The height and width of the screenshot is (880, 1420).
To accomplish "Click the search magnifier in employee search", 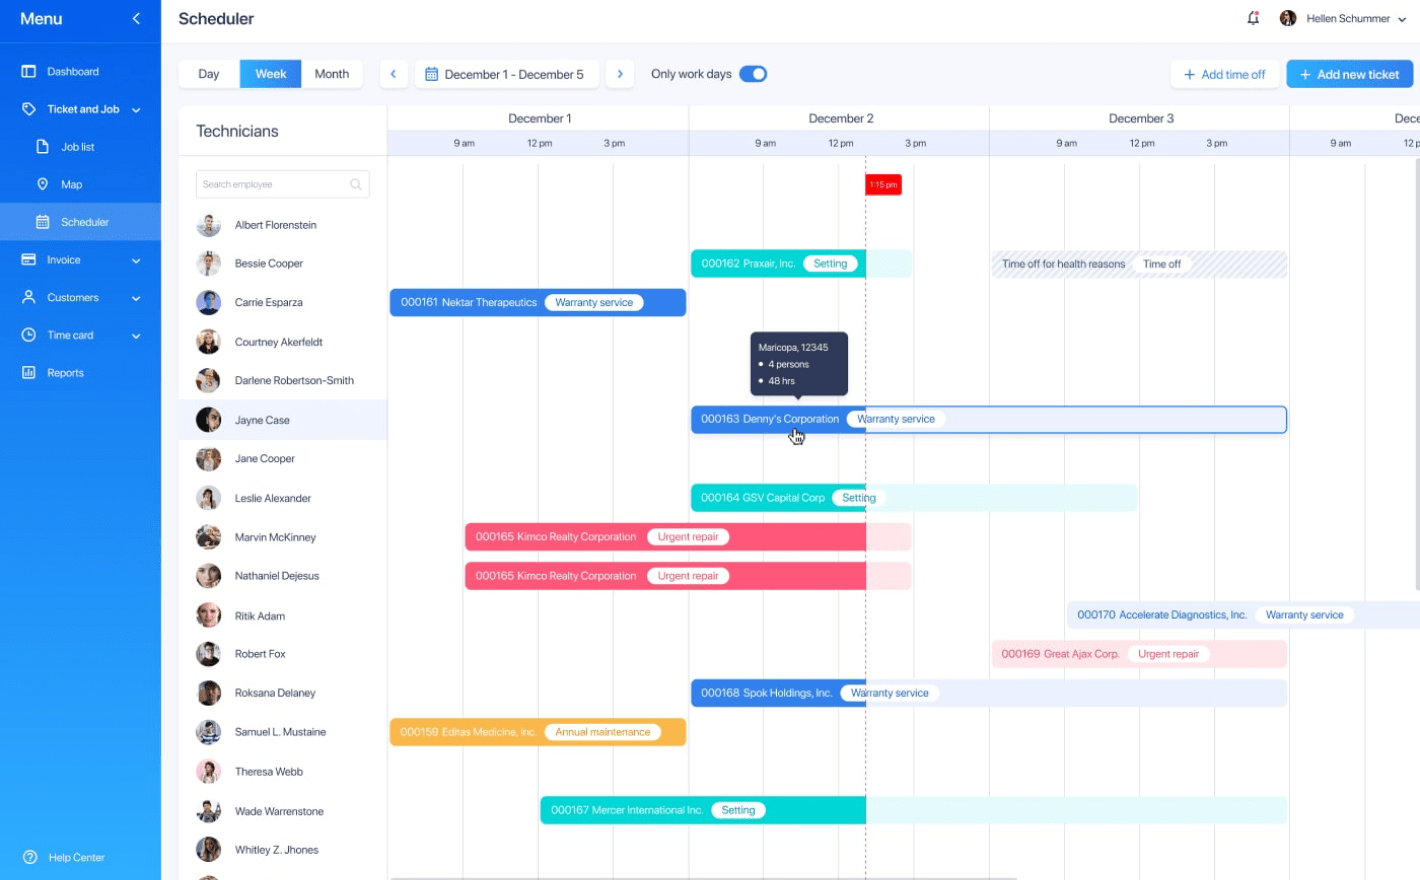I will tap(356, 184).
